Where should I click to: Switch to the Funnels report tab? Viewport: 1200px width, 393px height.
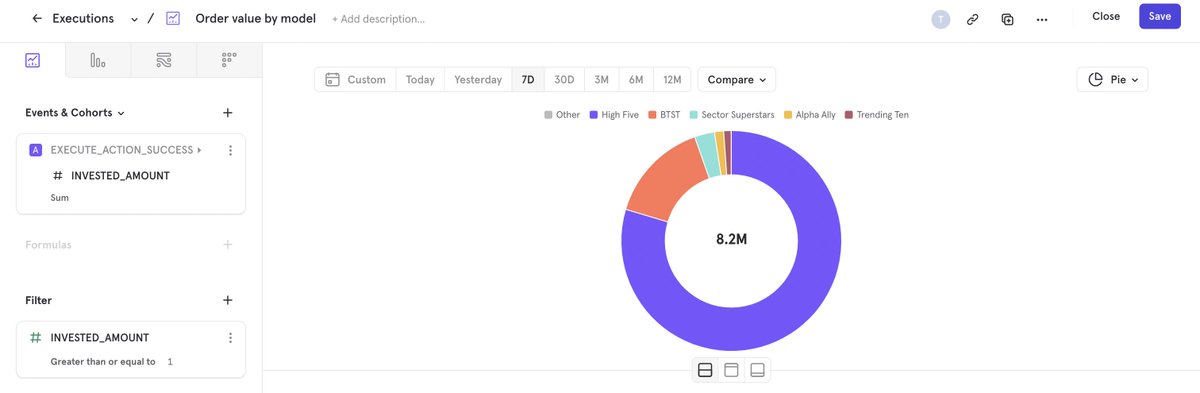pos(98,60)
